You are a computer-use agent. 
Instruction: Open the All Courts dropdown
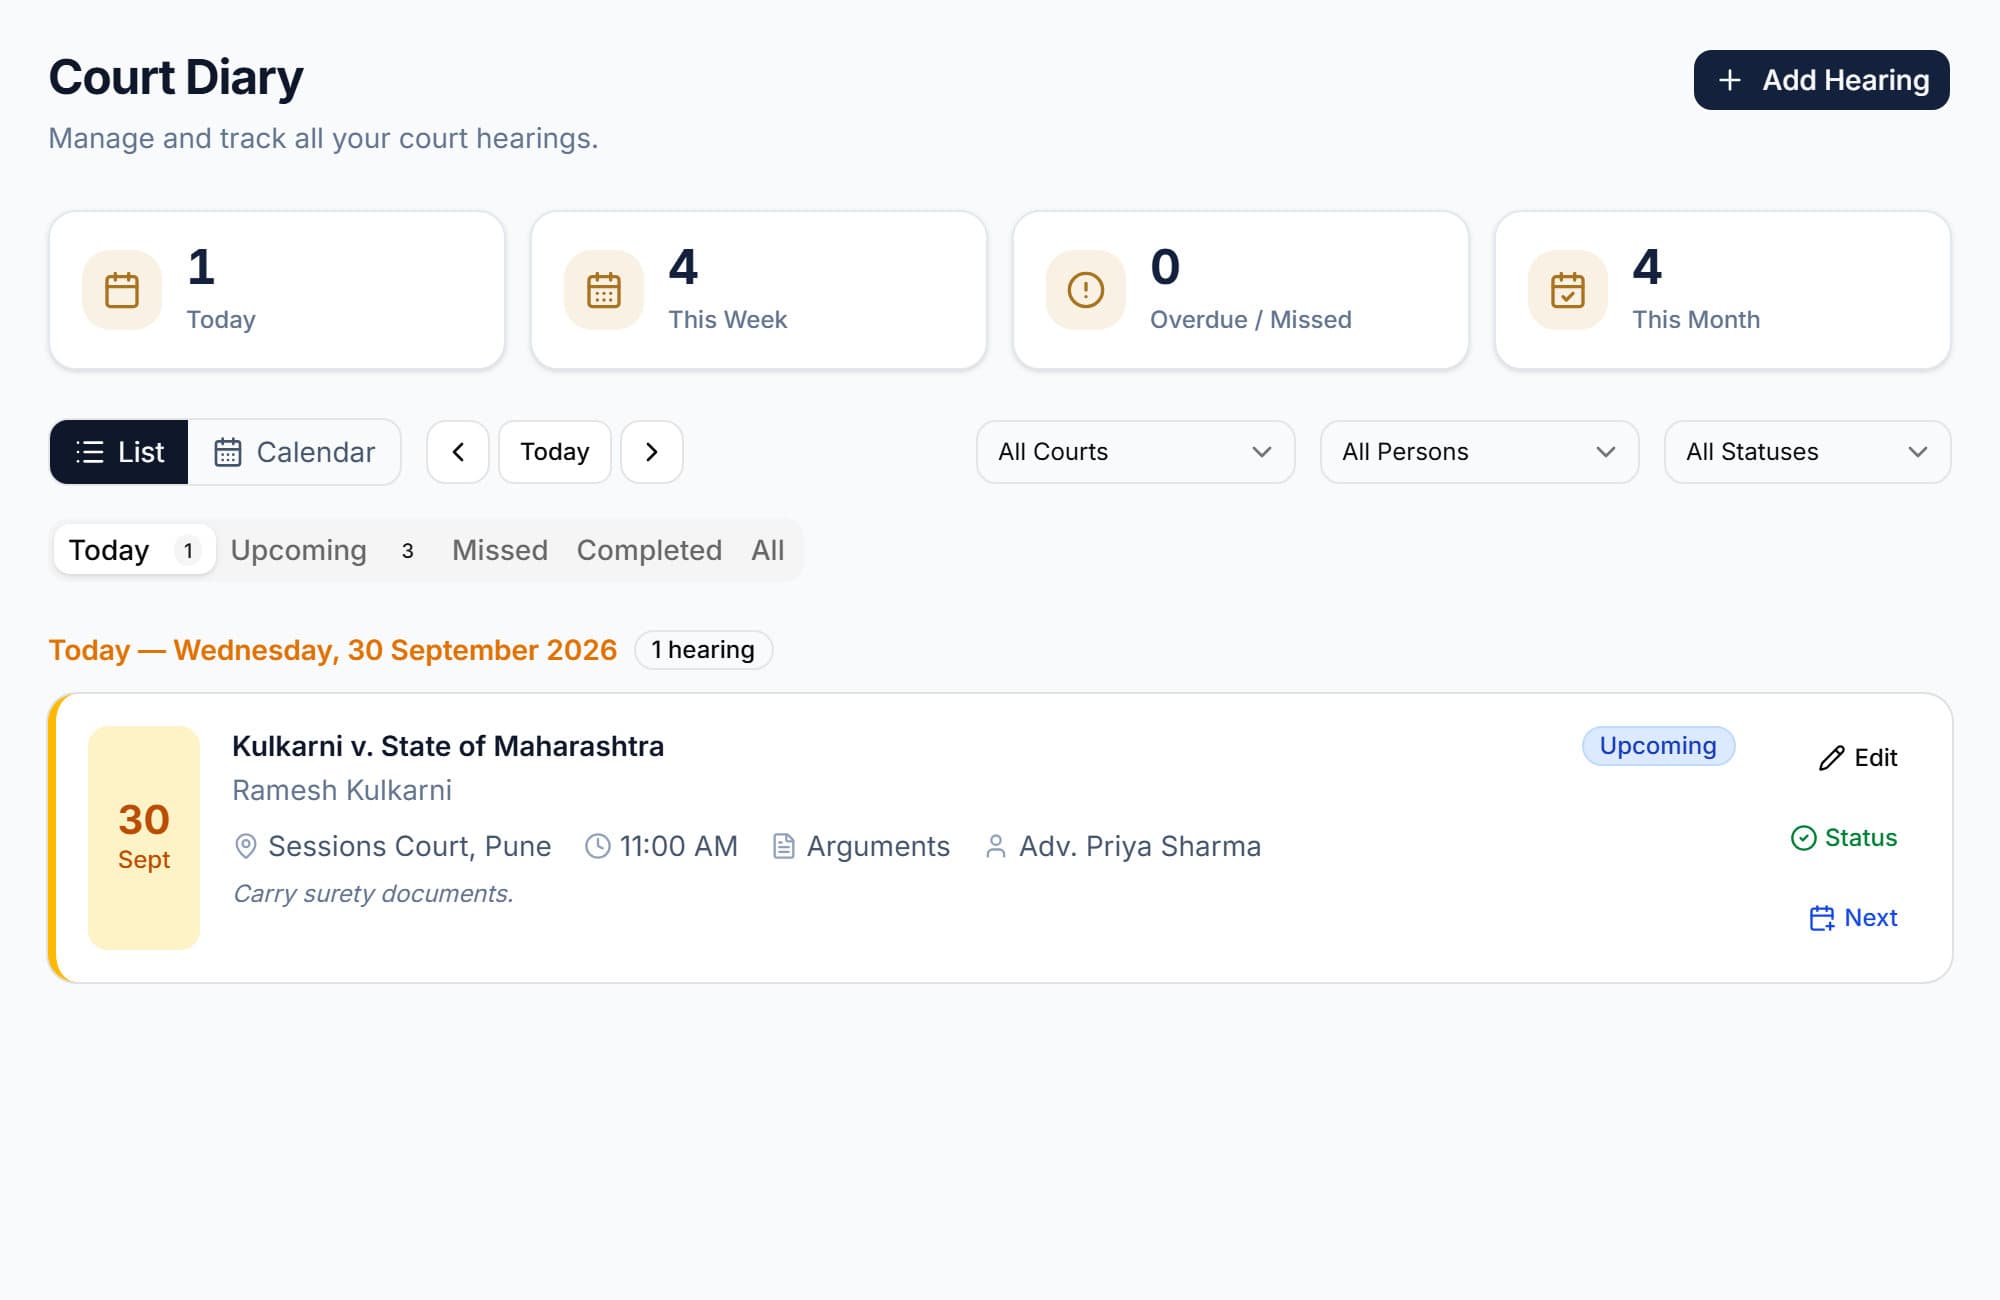click(x=1136, y=452)
